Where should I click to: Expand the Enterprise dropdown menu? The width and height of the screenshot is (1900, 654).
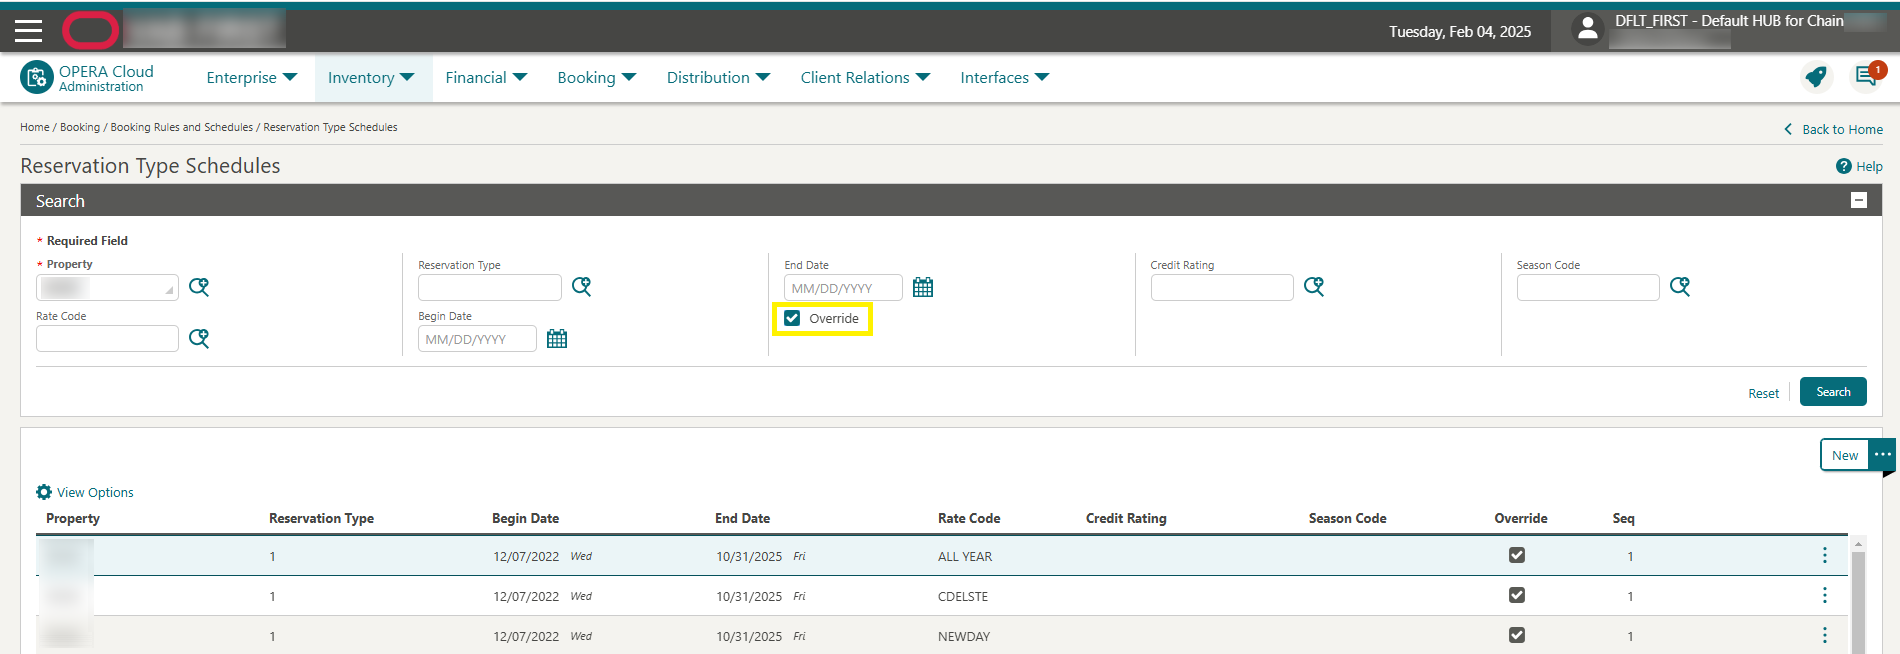coord(252,77)
